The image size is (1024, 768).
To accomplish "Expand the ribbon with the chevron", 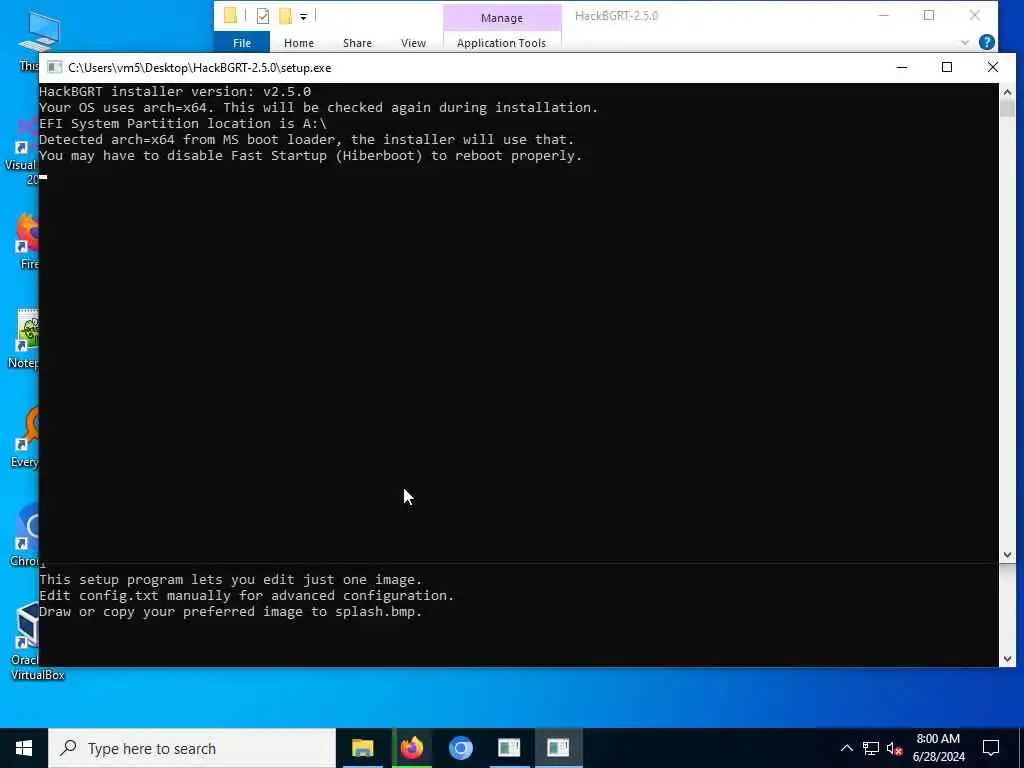I will 965,42.
